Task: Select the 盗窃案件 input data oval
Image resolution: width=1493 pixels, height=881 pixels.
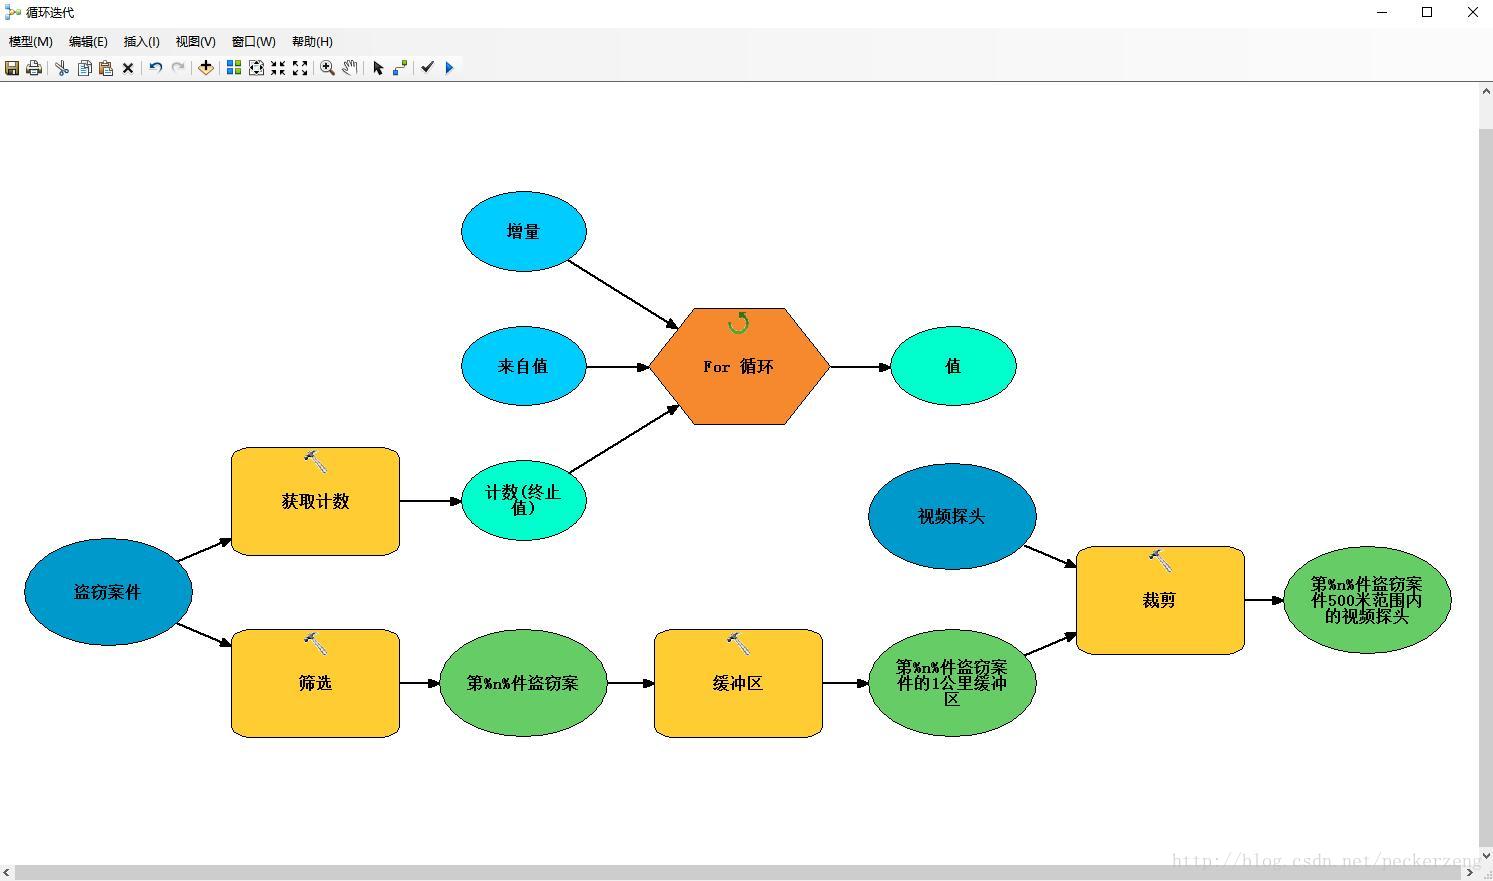Action: [x=108, y=592]
